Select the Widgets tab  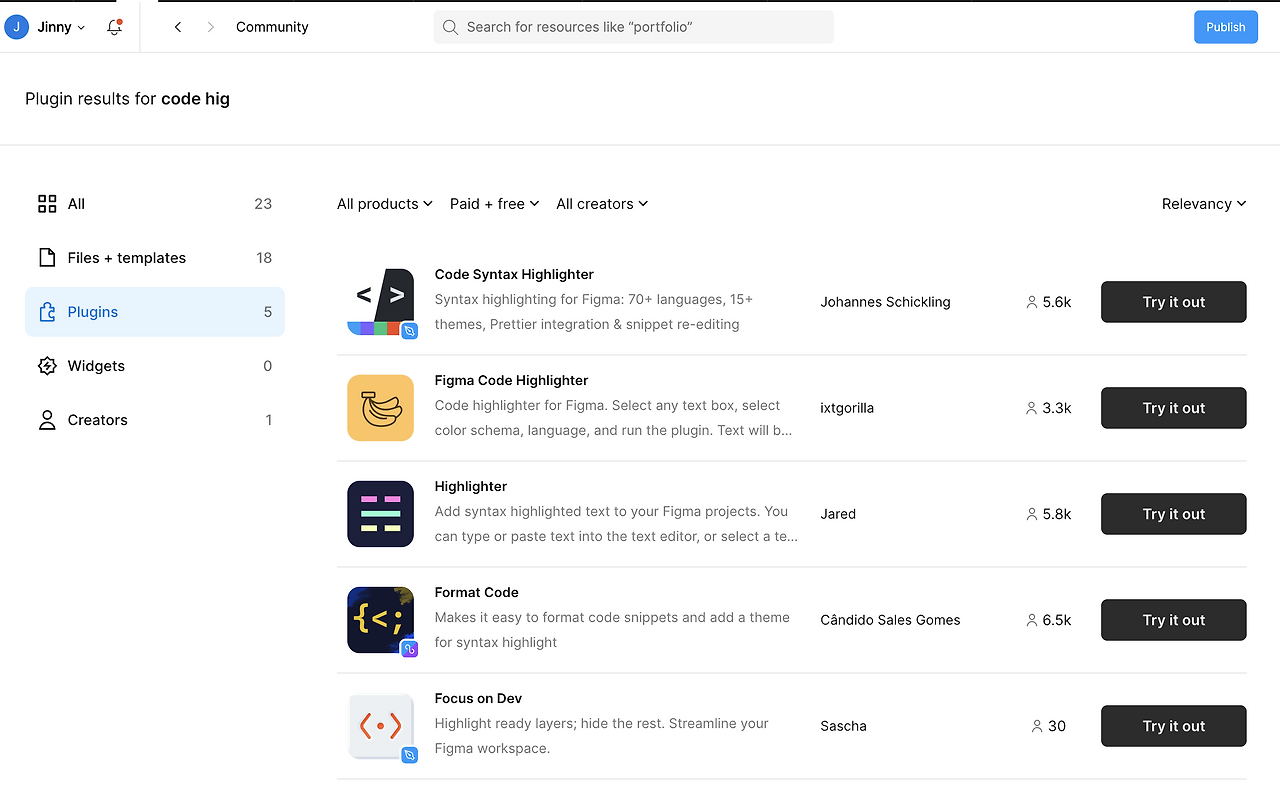point(155,366)
